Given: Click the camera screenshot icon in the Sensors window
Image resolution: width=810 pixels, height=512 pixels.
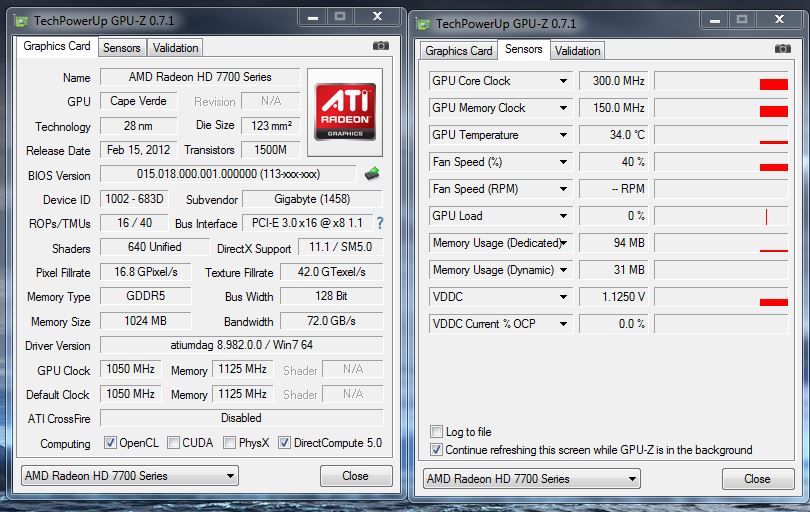Looking at the screenshot, I should click(783, 49).
